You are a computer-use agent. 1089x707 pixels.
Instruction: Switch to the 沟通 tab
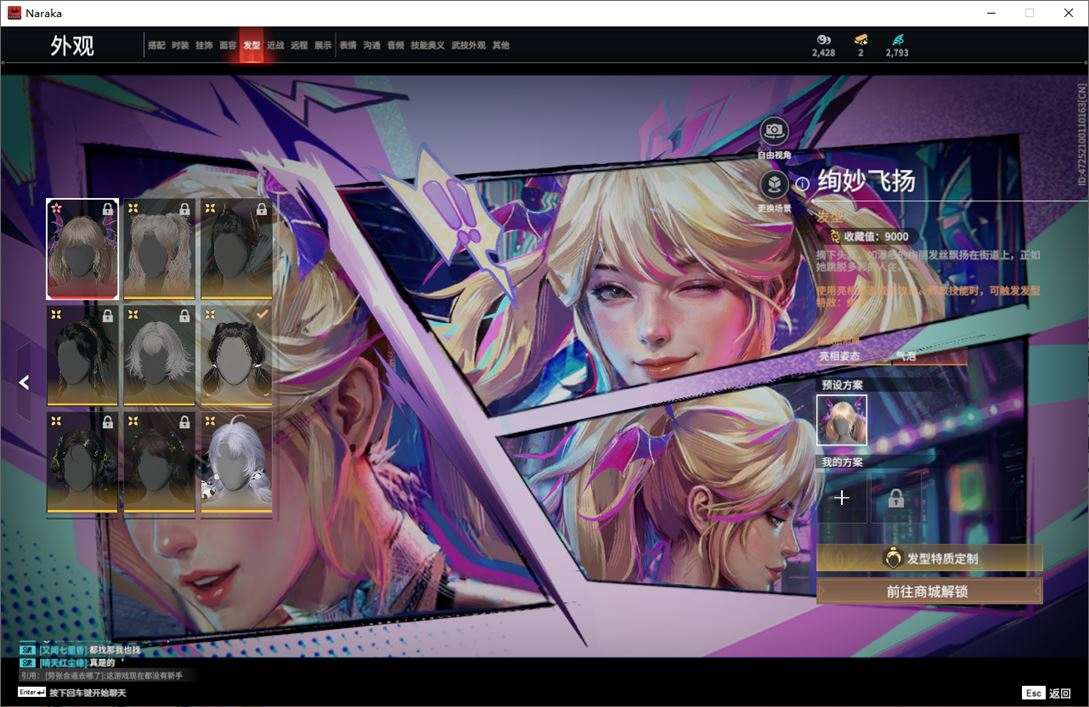372,45
